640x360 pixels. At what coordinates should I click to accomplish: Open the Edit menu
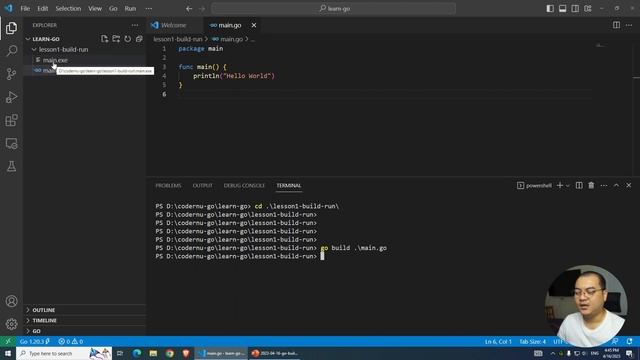[x=42, y=8]
